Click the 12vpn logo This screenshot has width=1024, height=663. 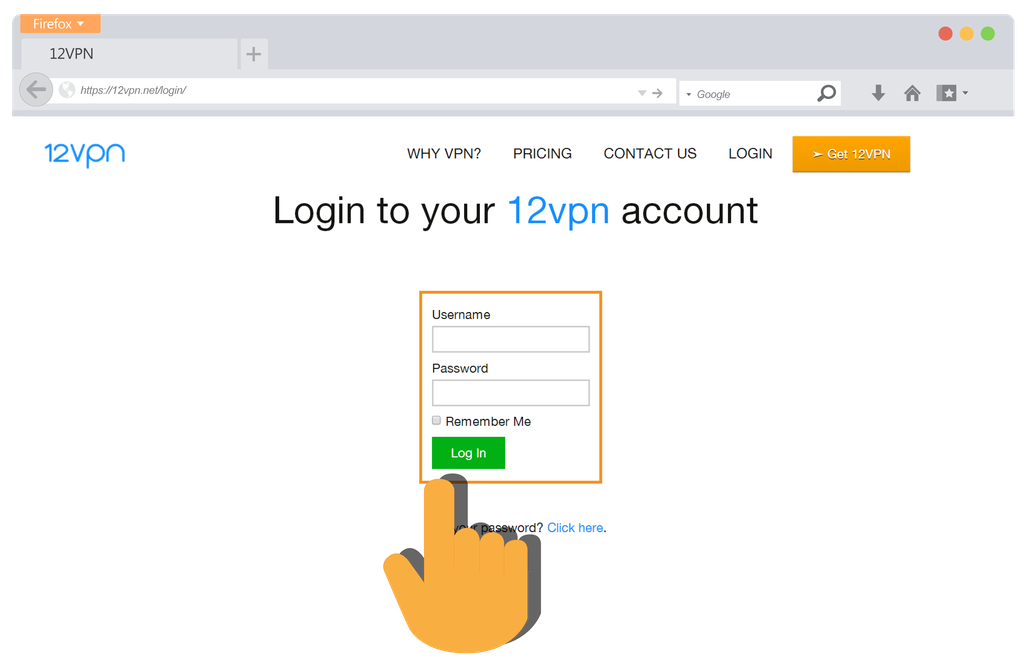pos(84,154)
